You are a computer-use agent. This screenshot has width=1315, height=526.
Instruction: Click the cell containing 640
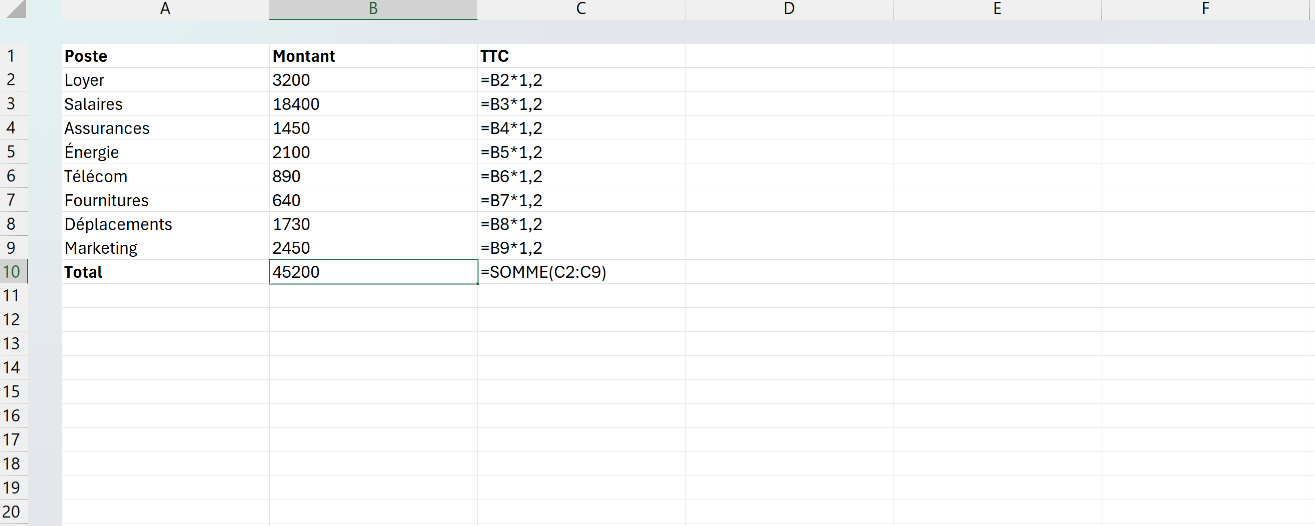373,200
